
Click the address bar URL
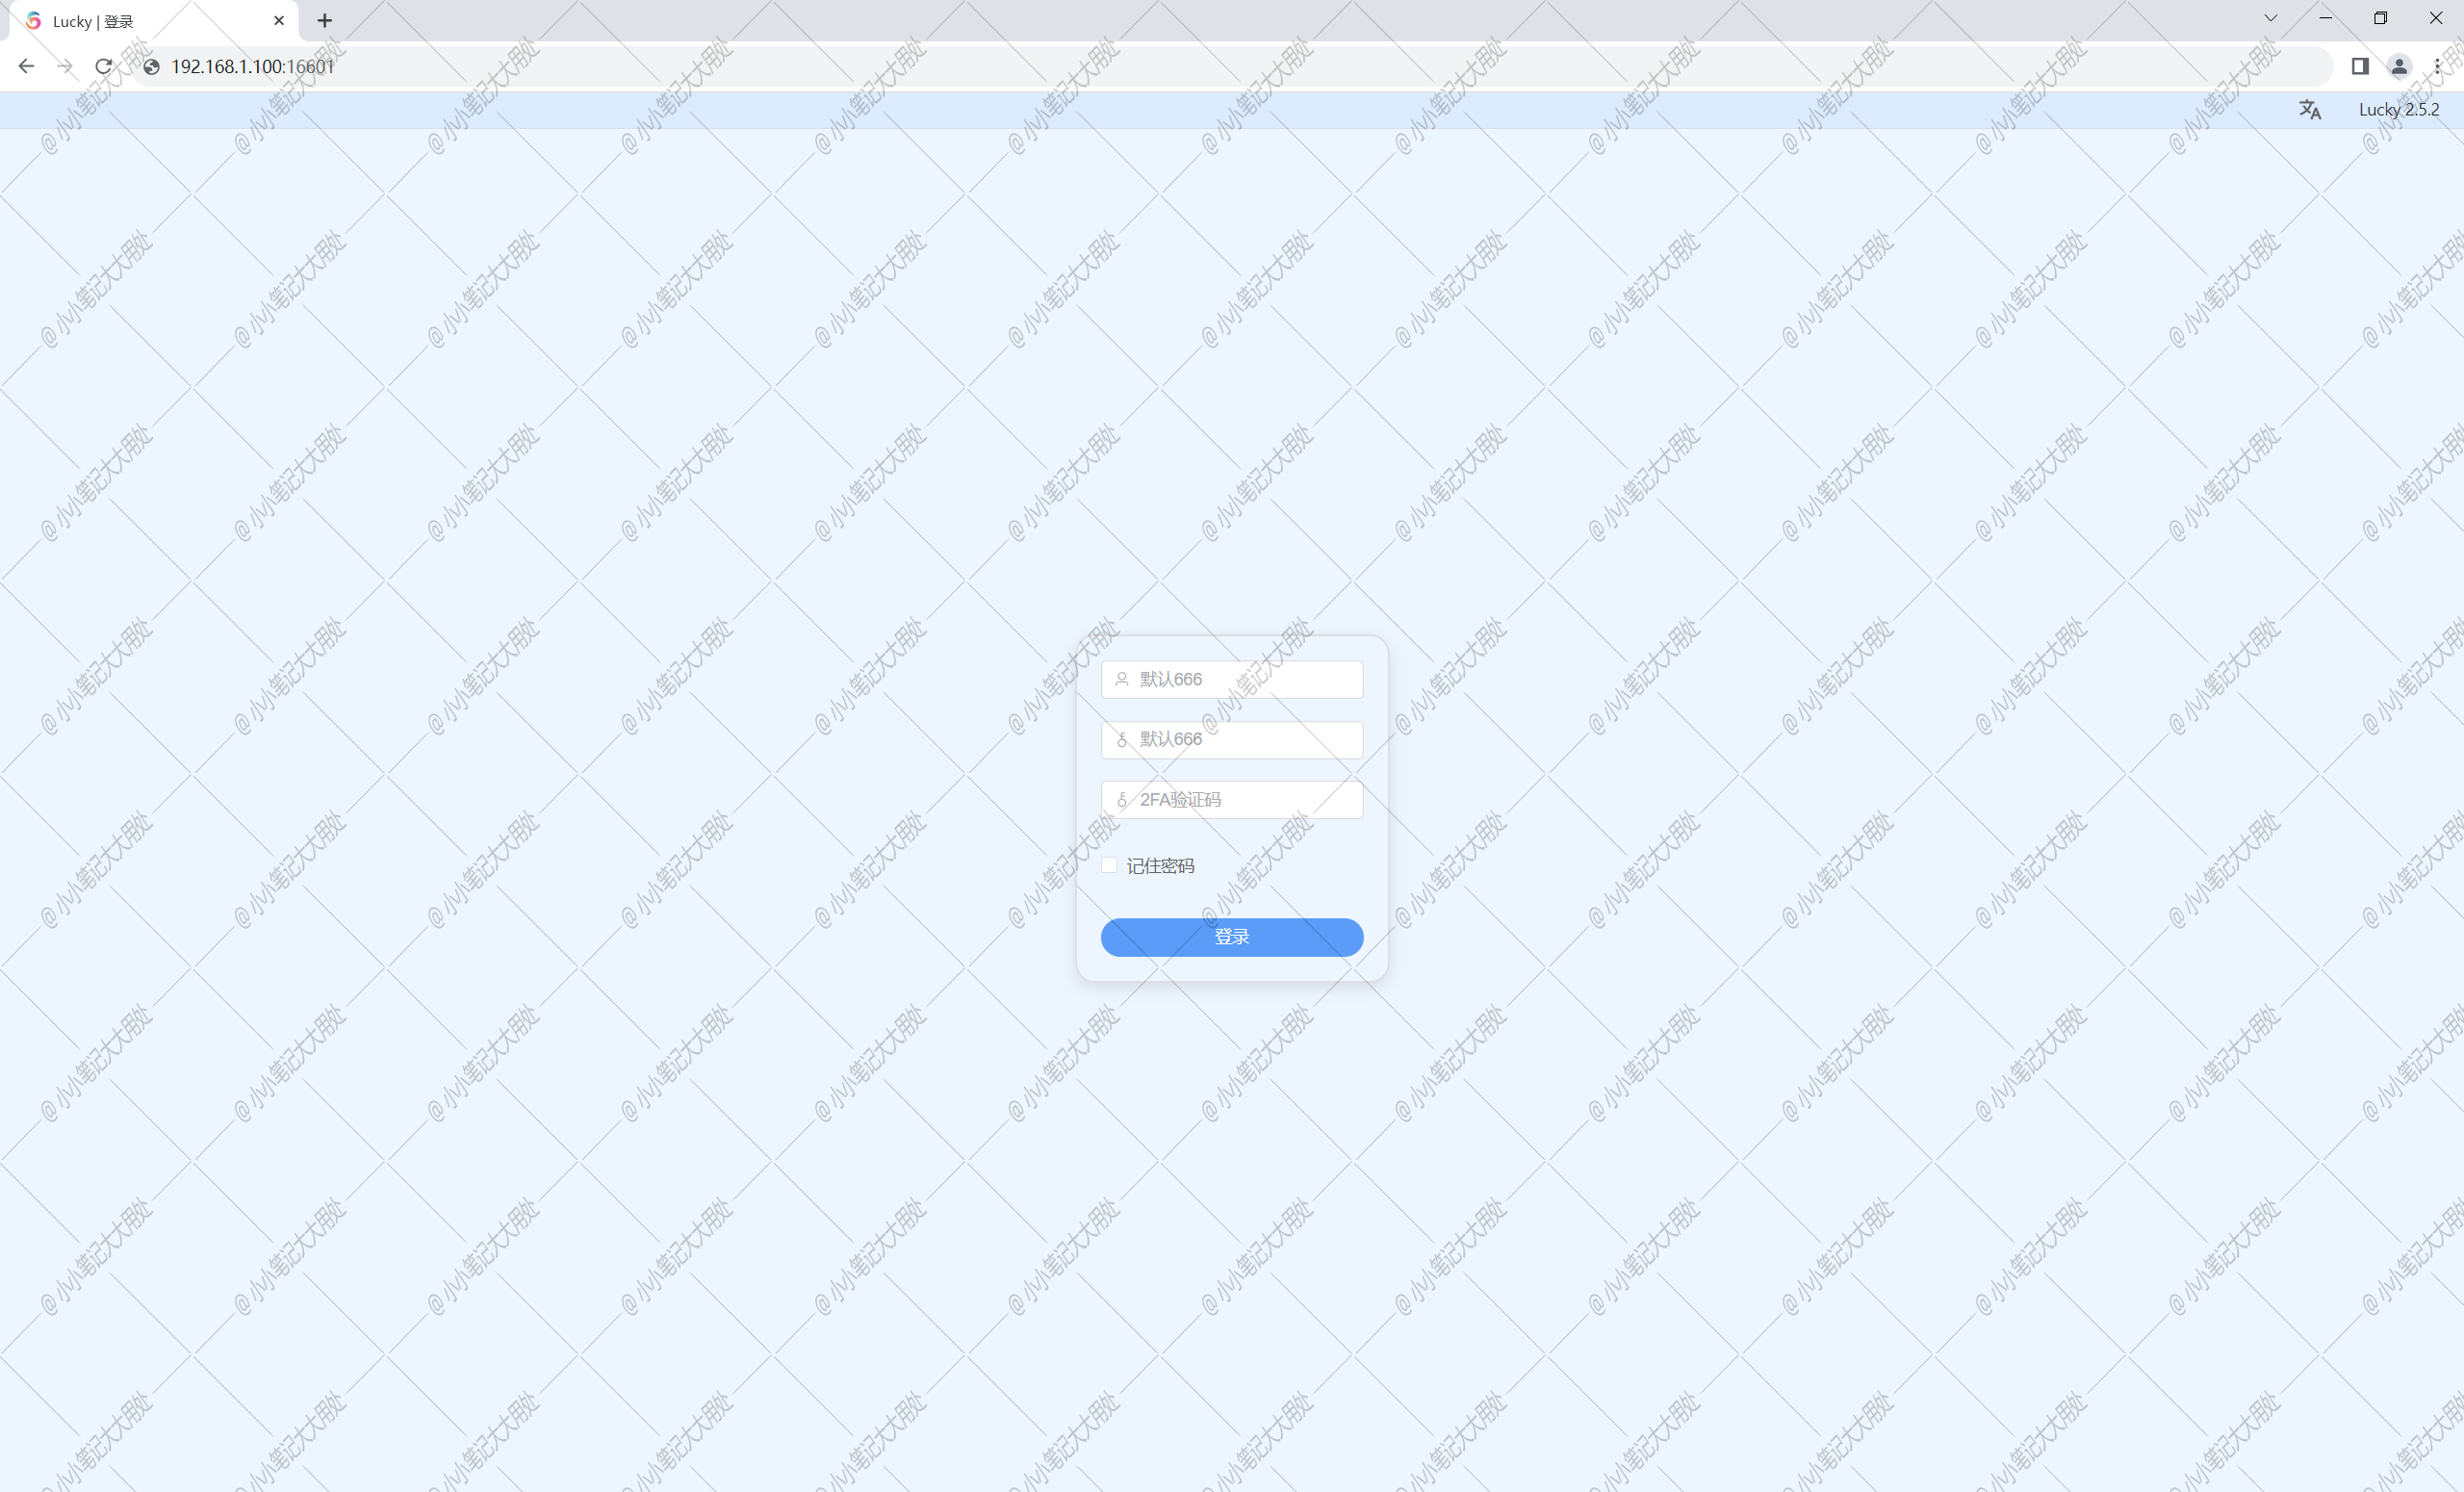(252, 67)
